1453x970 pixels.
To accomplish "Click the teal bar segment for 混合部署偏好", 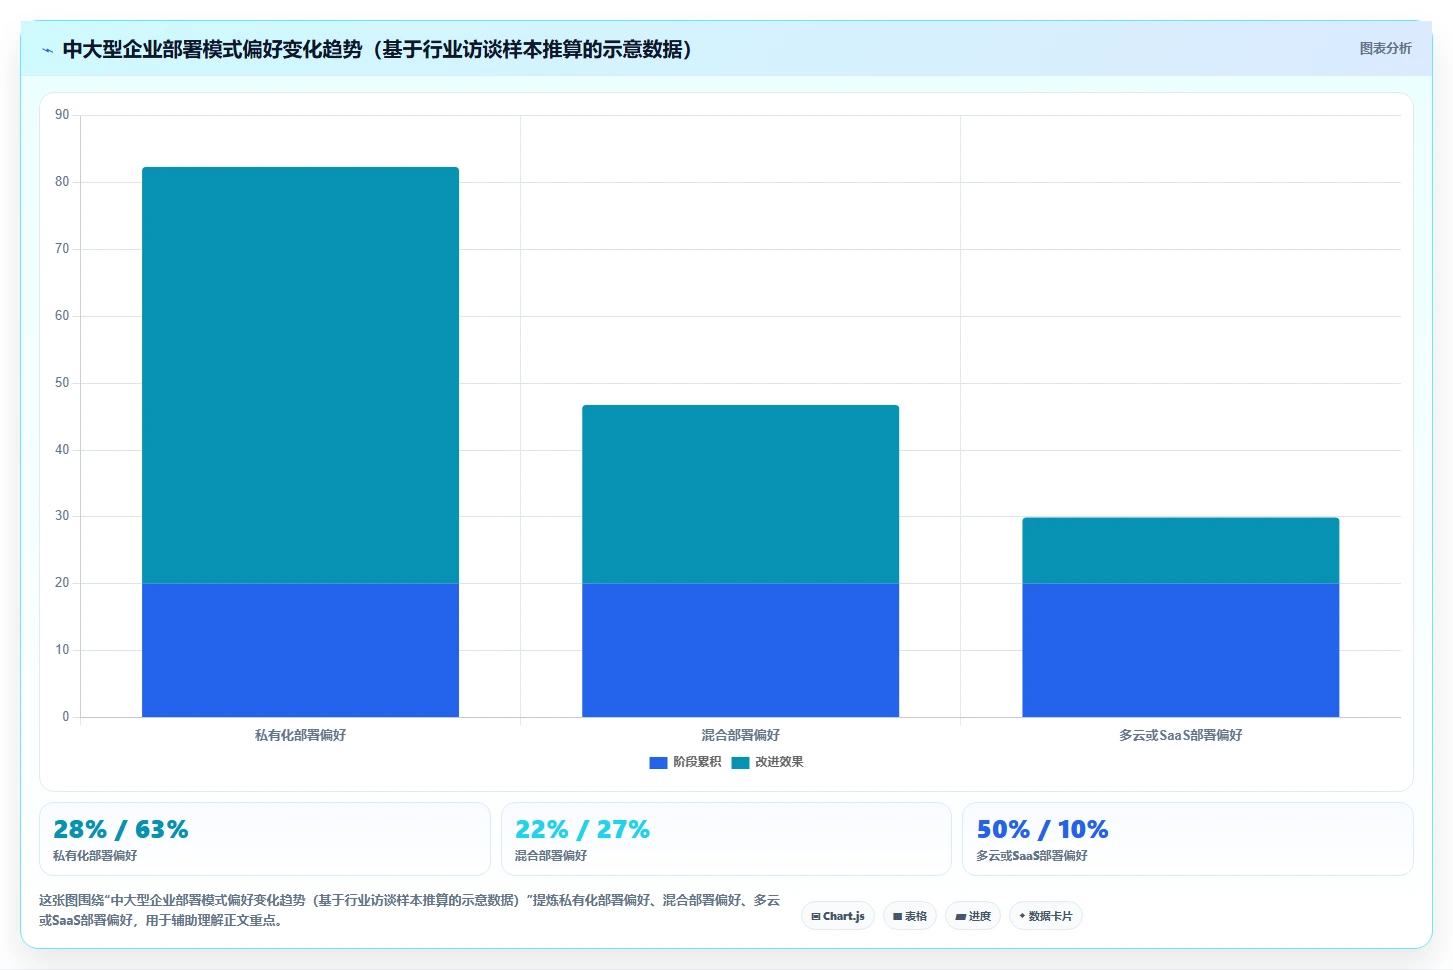I will coord(740,494).
